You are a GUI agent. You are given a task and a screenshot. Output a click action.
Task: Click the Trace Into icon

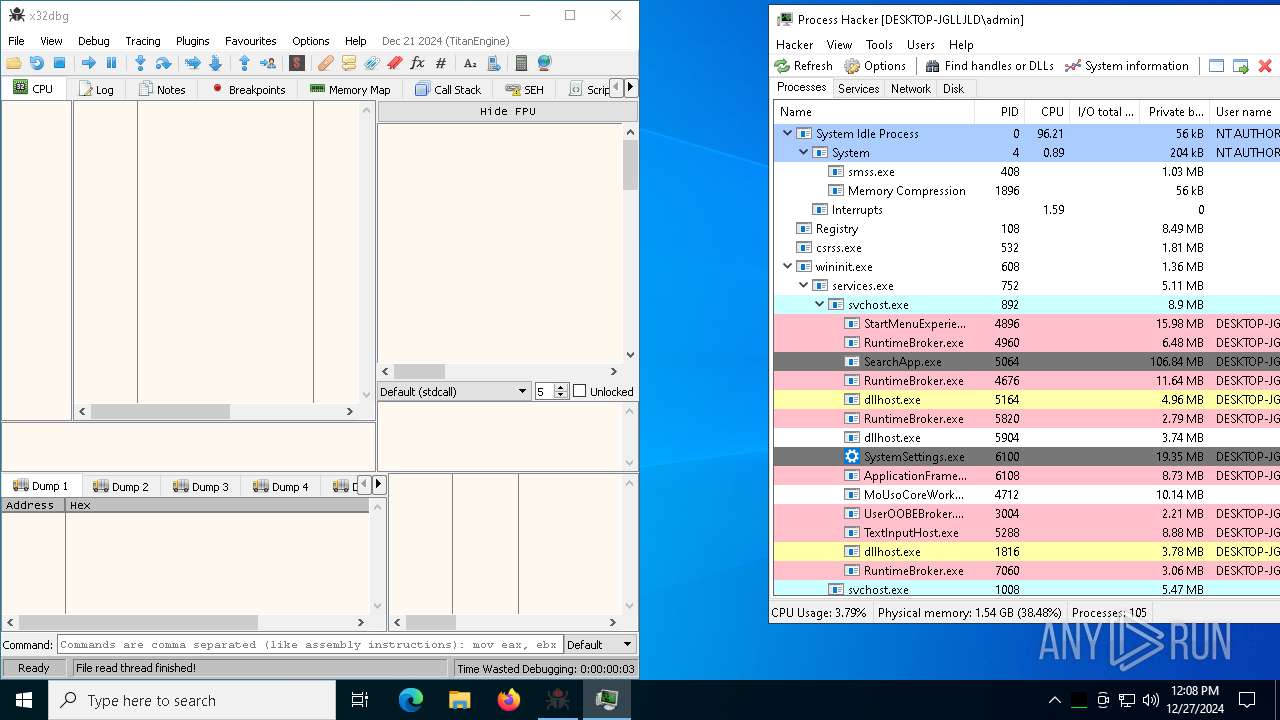[x=192, y=63]
